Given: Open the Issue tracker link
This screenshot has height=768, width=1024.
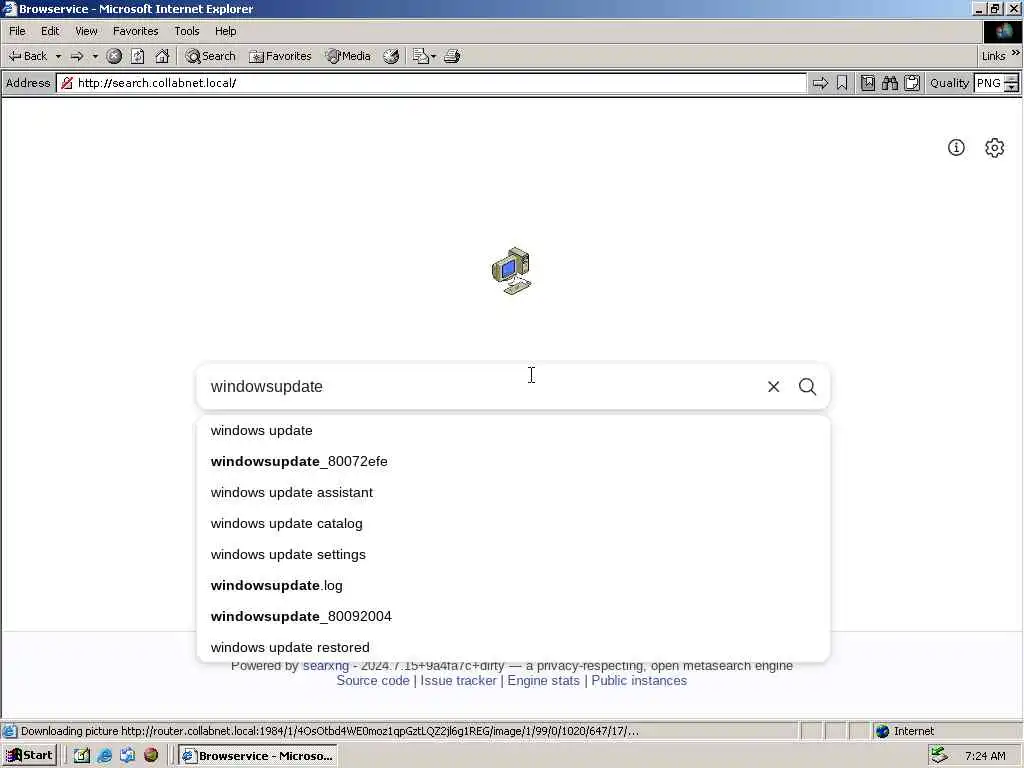Looking at the screenshot, I should point(458,680).
